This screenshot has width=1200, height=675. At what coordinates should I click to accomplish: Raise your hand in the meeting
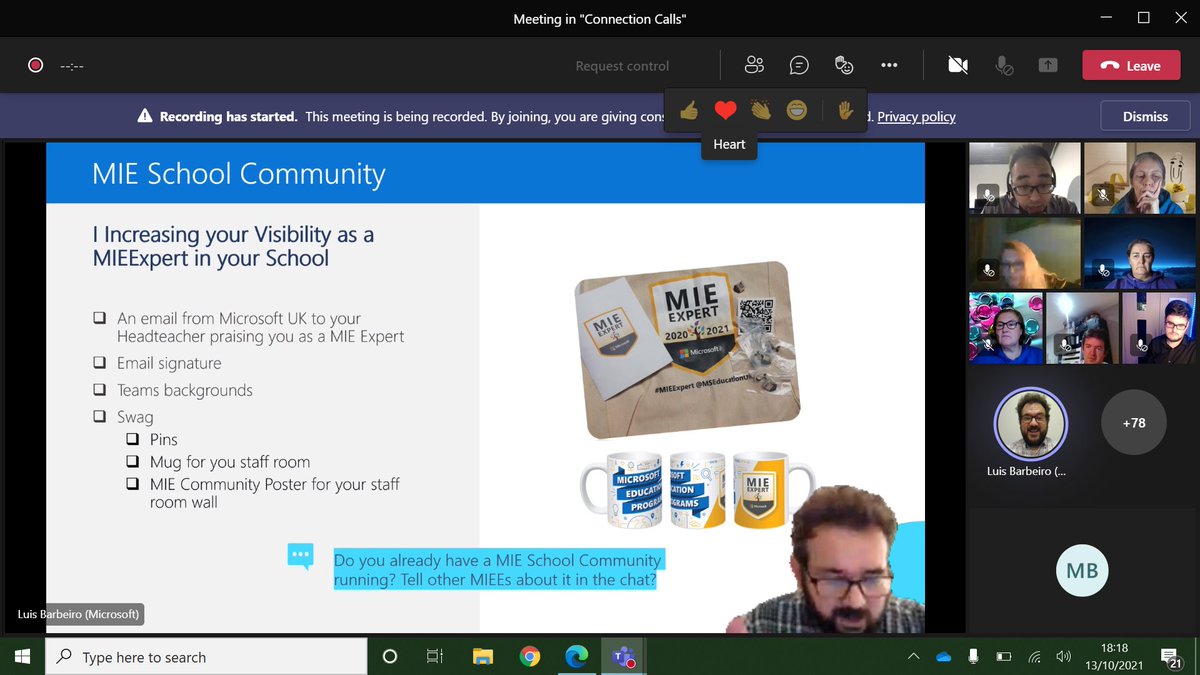pos(845,111)
